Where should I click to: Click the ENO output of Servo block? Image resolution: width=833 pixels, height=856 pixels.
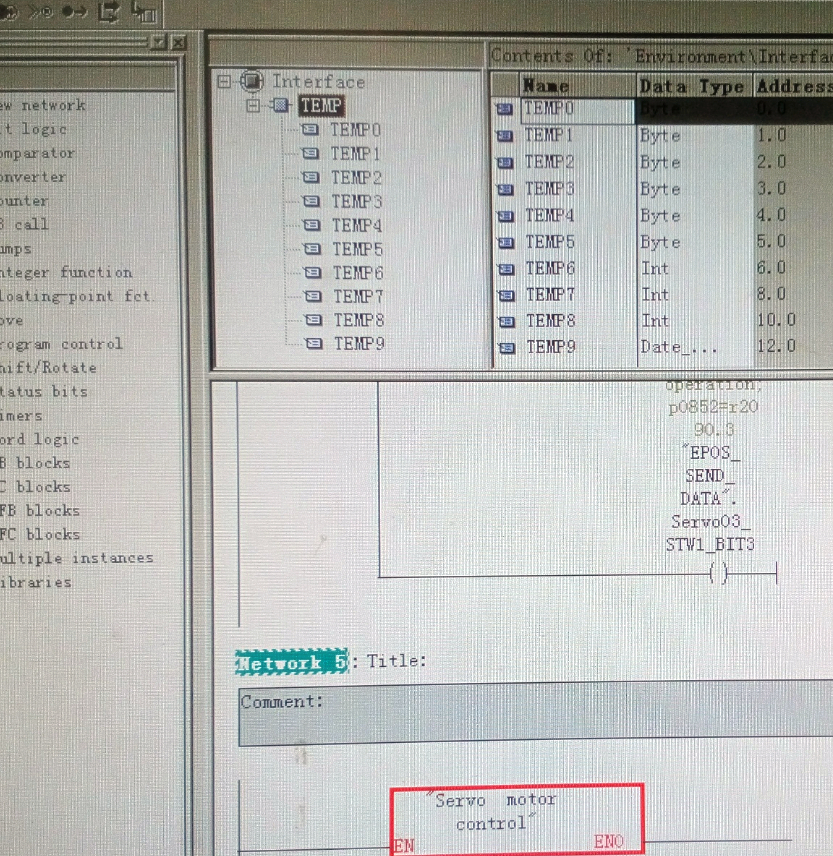[609, 841]
